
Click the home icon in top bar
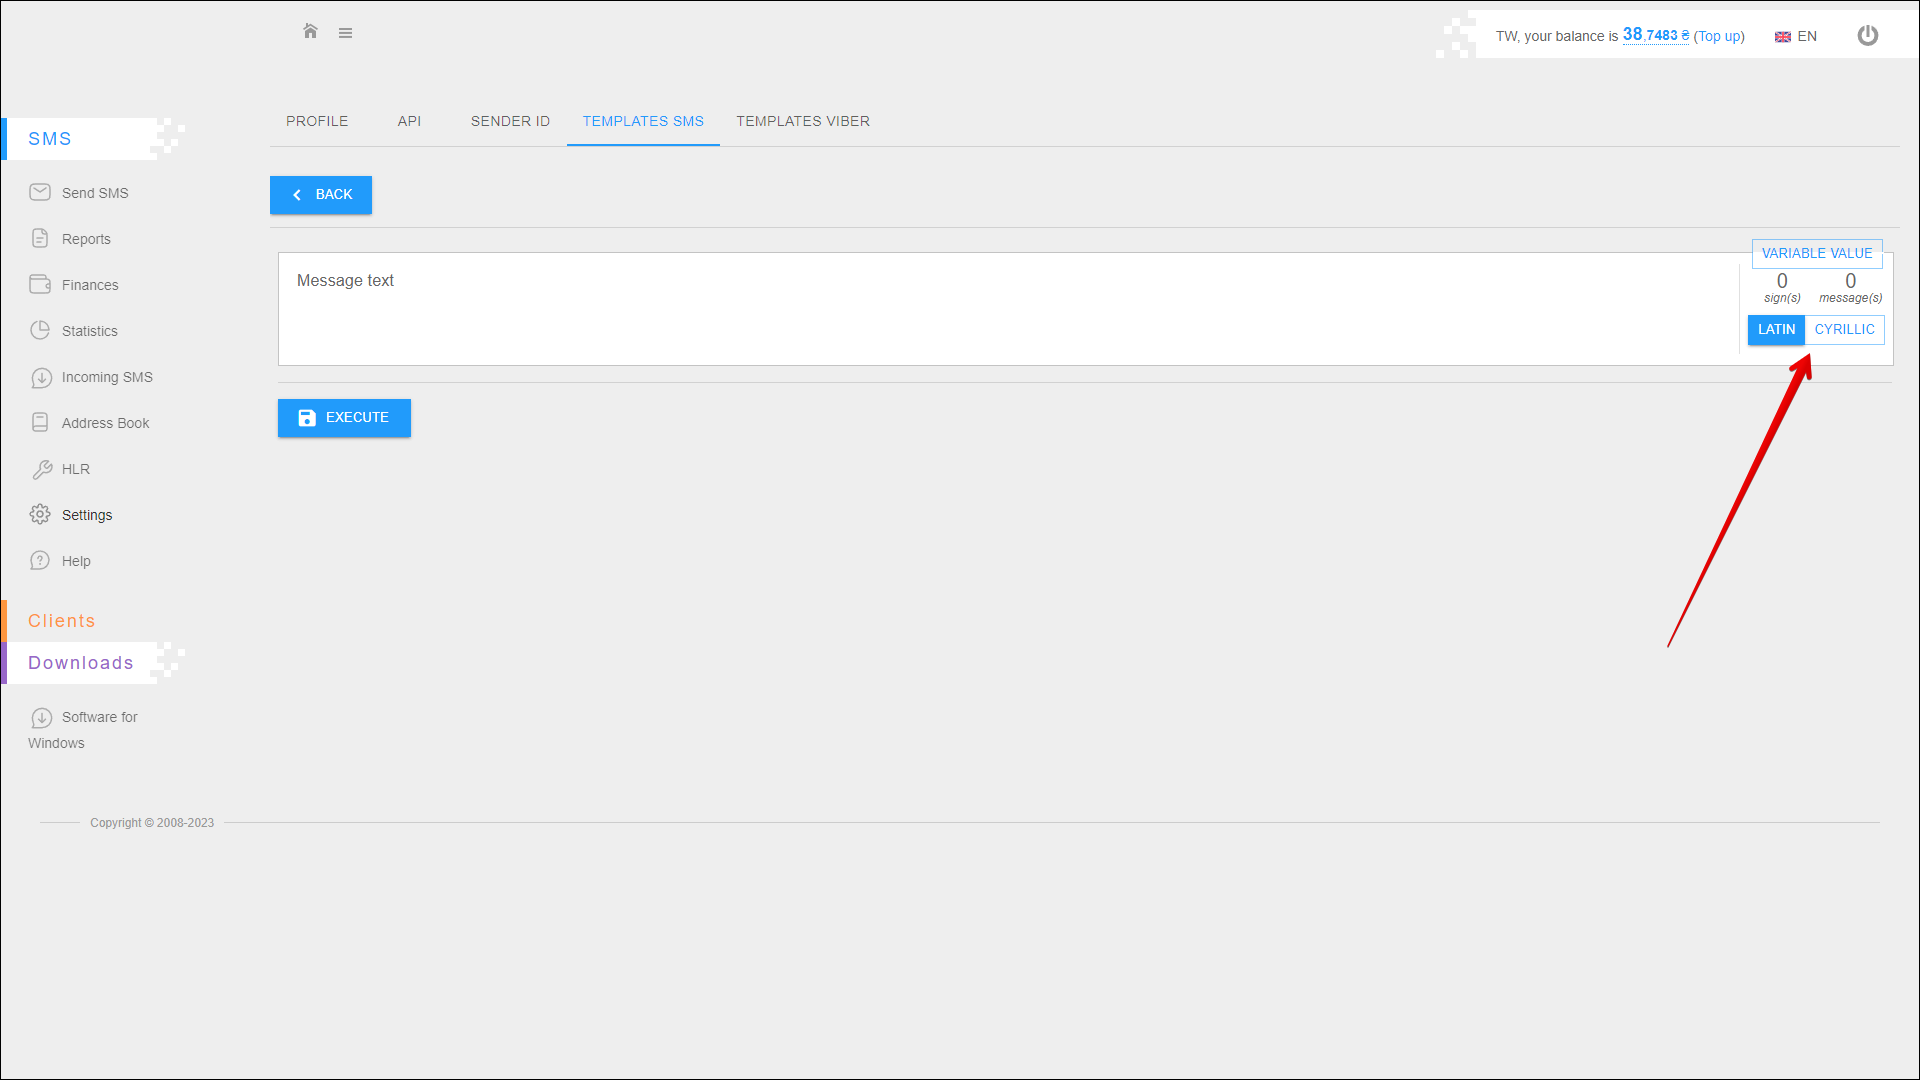(310, 32)
